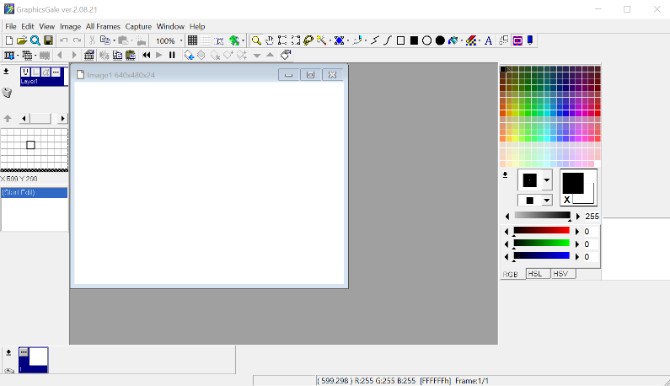Click the New file icon
The height and width of the screenshot is (386, 670).
click(x=9, y=41)
